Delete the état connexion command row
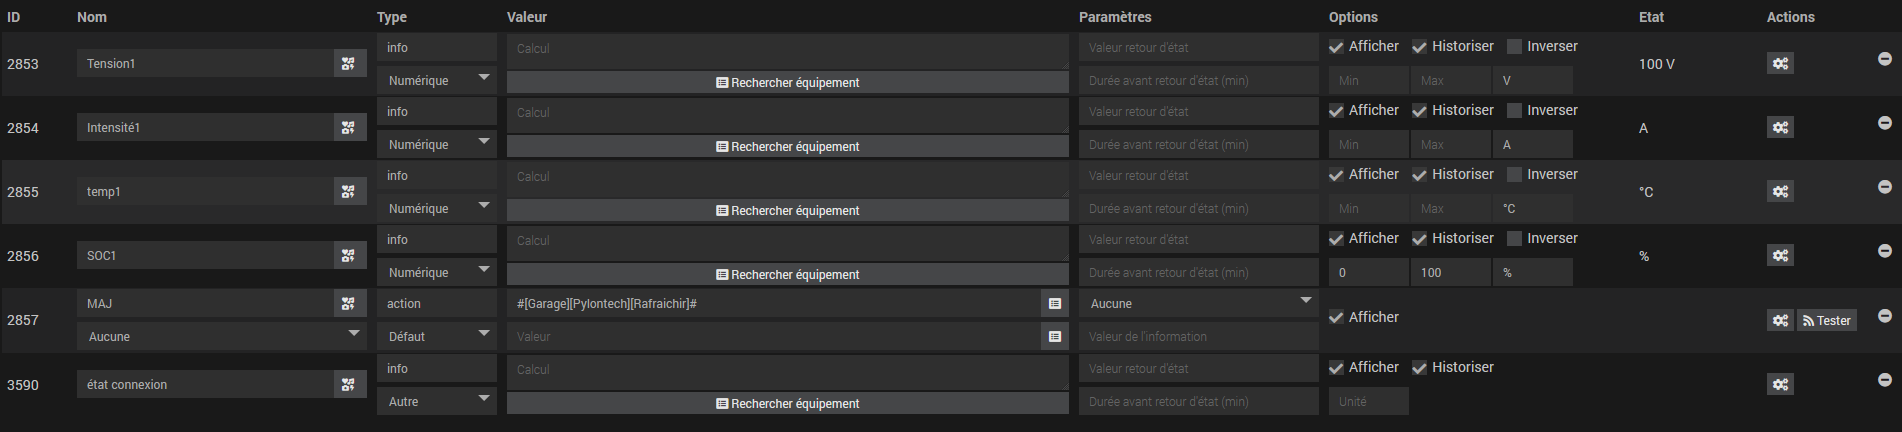 [1884, 380]
